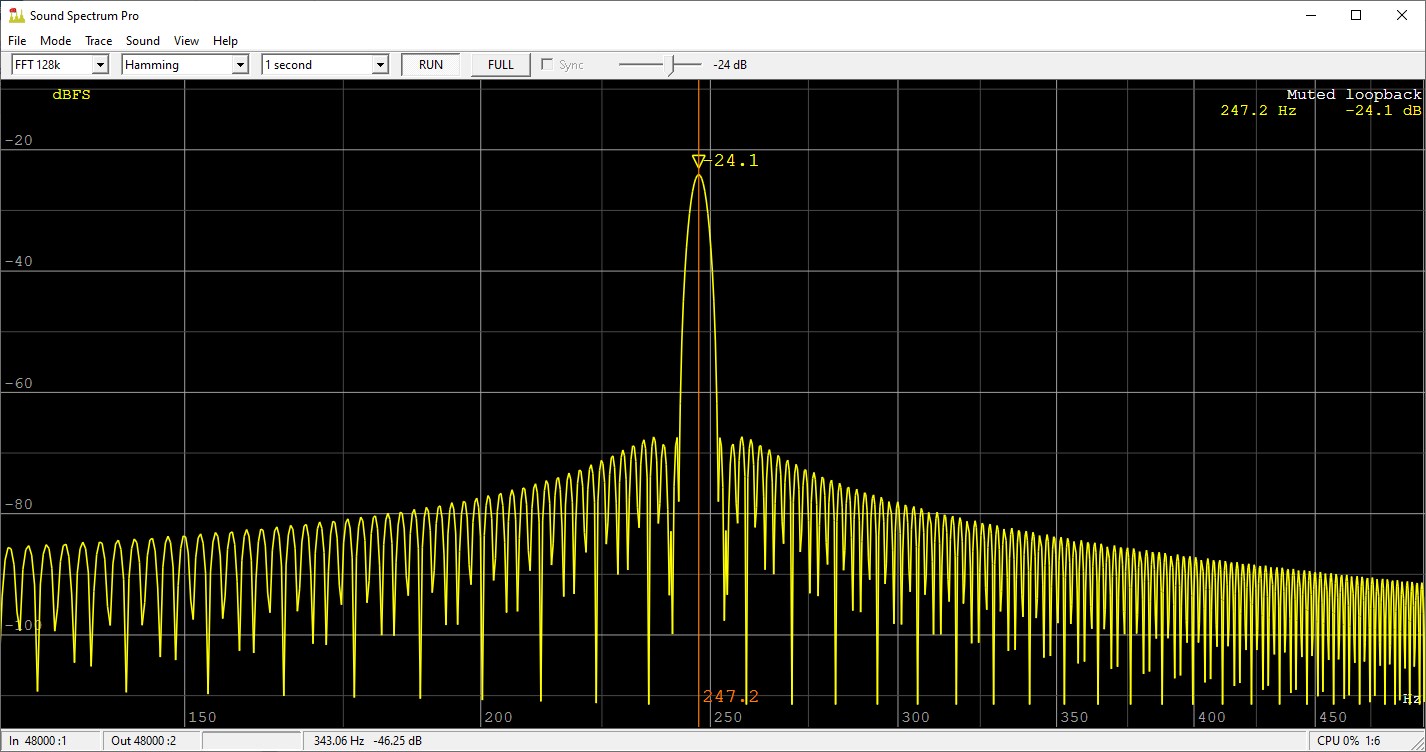The width and height of the screenshot is (1426, 752).
Task: Click the 247.2 Hz cursor readout top right
Action: click(1258, 110)
